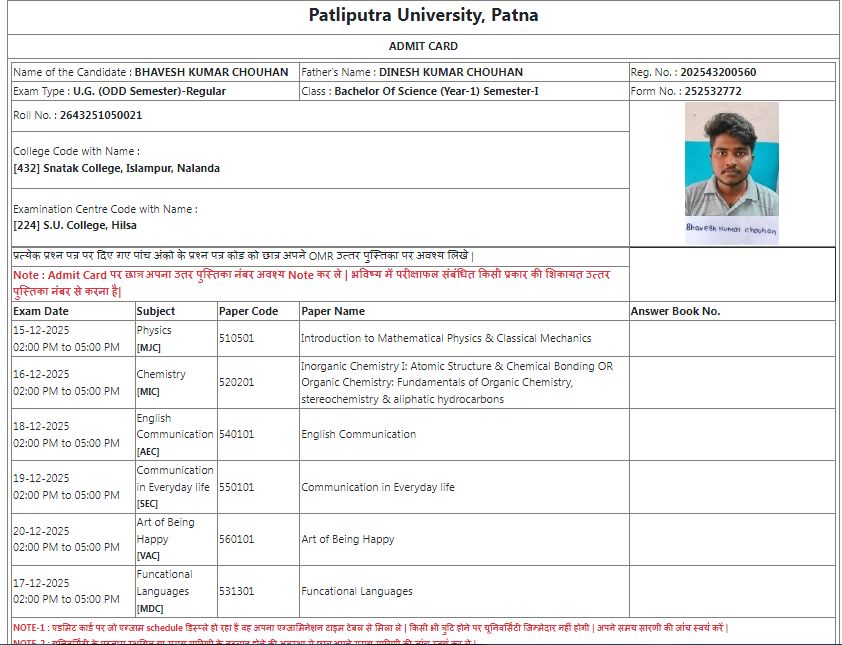Image resolution: width=842 pixels, height=645 pixels.
Task: Select the S.U. College, Hilsa examination centre
Action: (75, 225)
